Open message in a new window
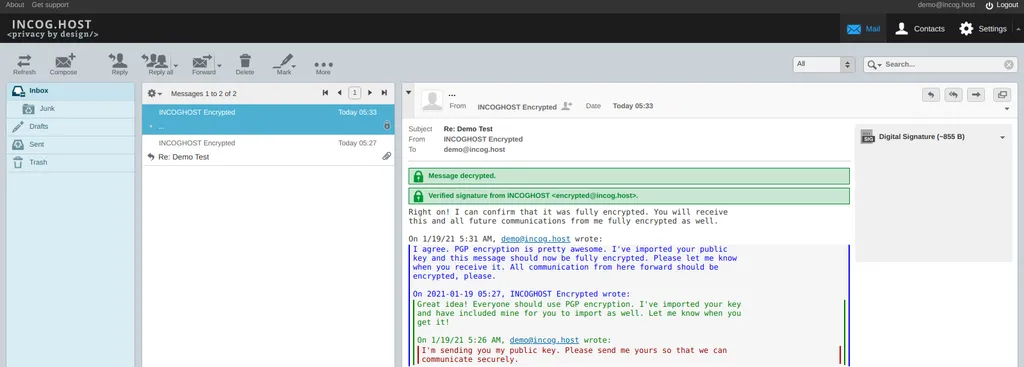 tap(1002, 95)
